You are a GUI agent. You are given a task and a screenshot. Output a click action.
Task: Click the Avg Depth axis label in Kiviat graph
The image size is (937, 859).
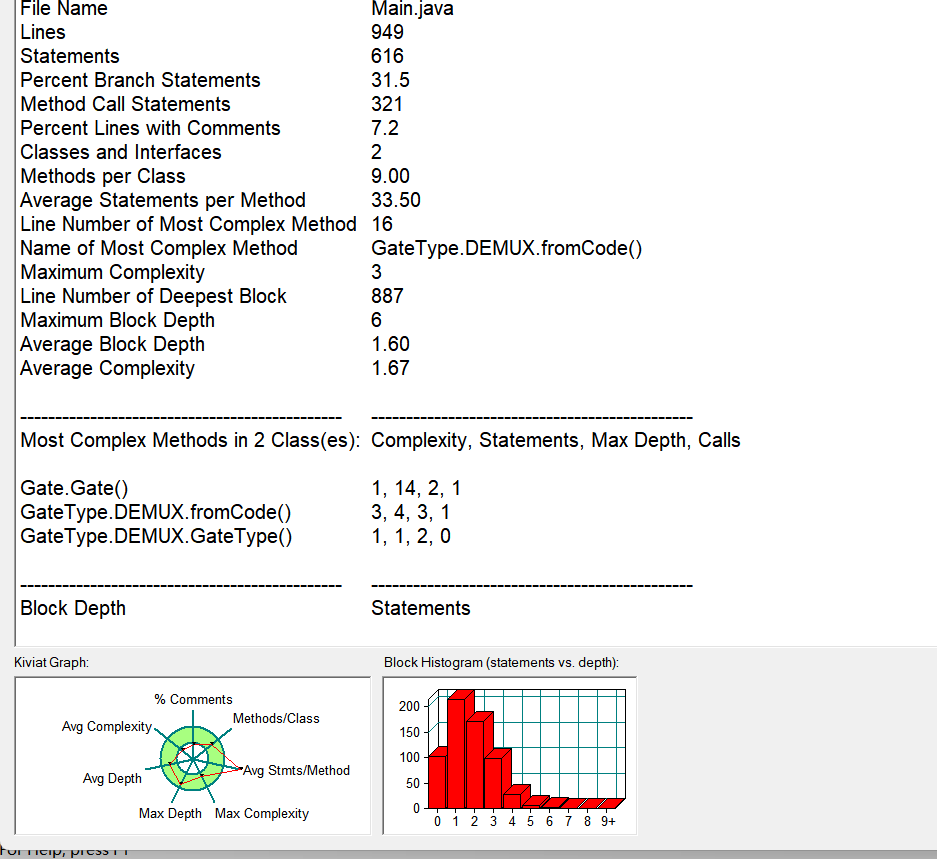(112, 778)
